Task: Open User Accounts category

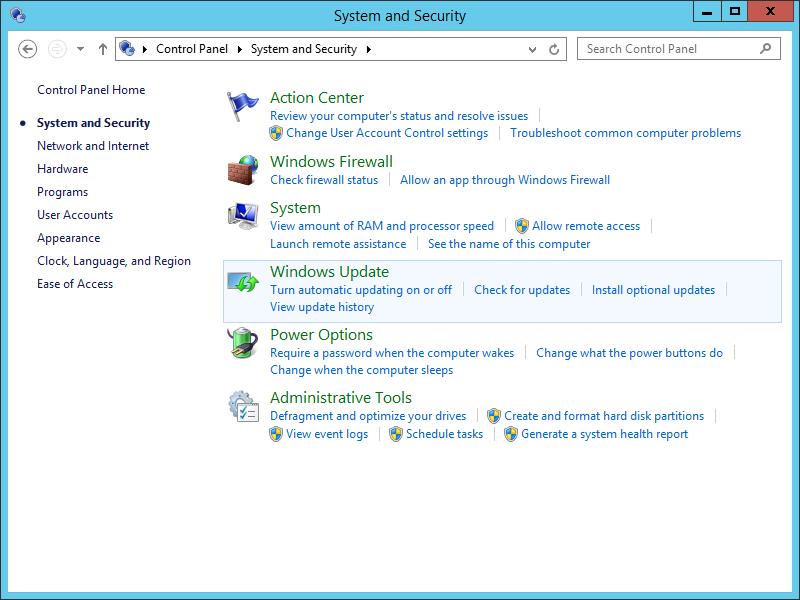Action: click(74, 215)
